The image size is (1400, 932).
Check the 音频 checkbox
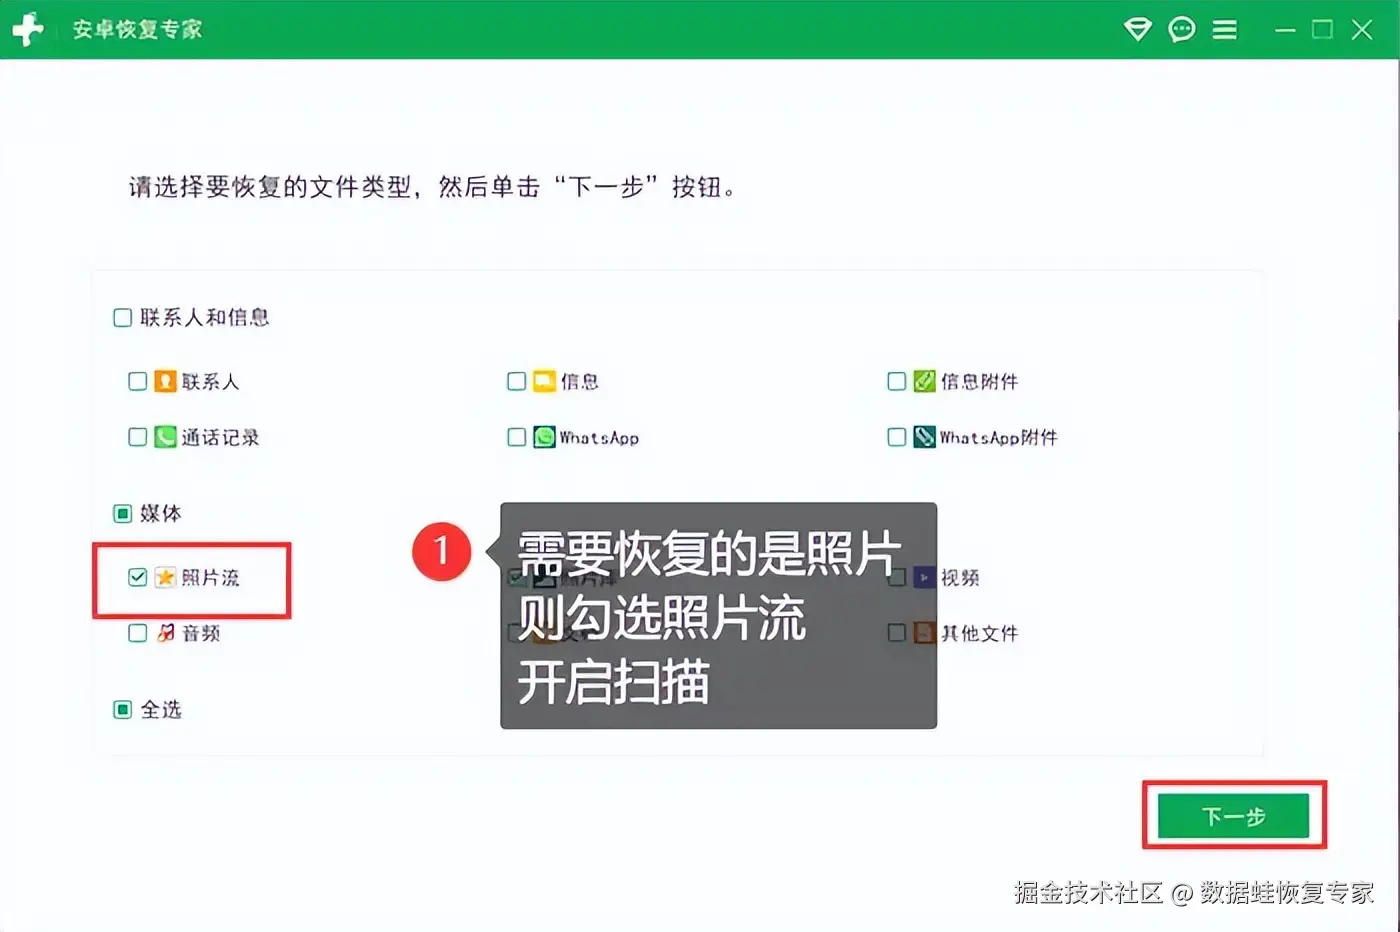(x=138, y=633)
